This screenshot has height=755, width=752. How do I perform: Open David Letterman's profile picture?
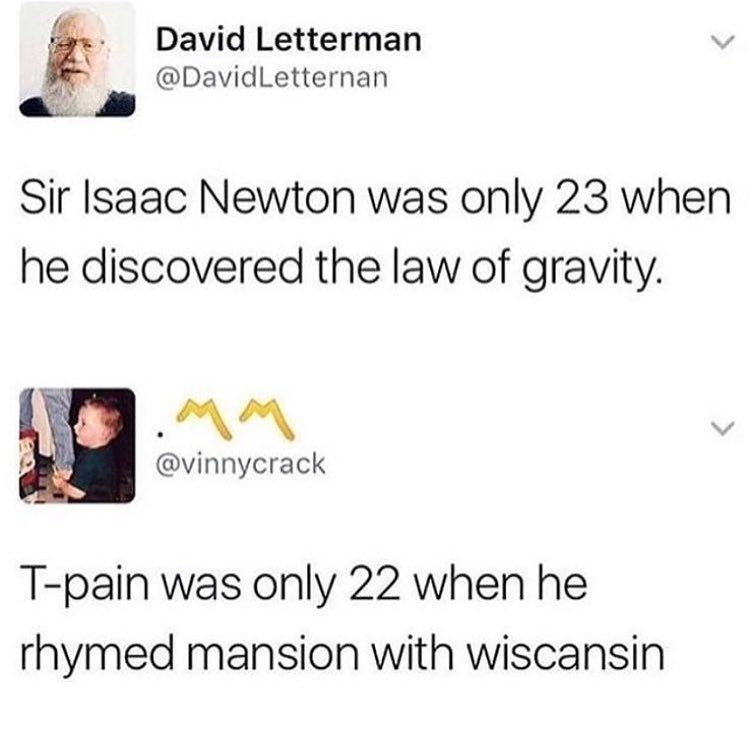click(x=77, y=60)
